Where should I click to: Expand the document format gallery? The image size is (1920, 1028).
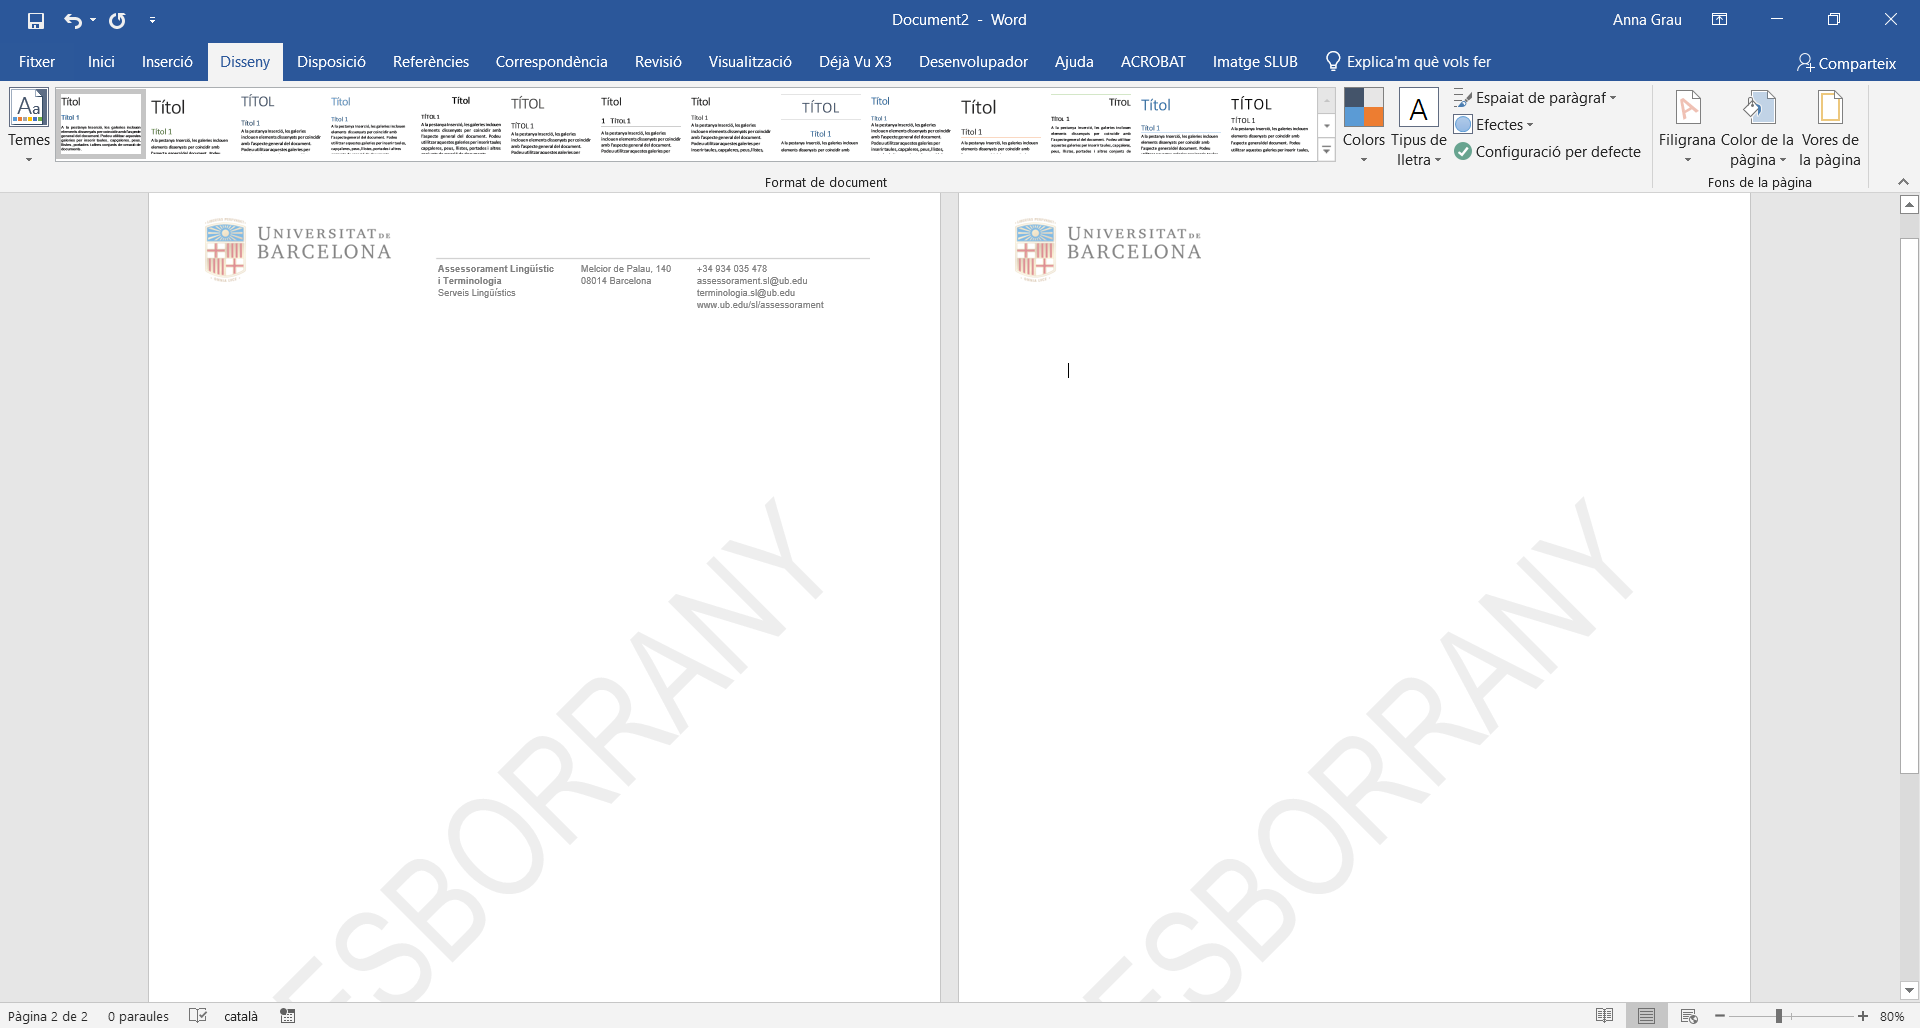(x=1327, y=151)
